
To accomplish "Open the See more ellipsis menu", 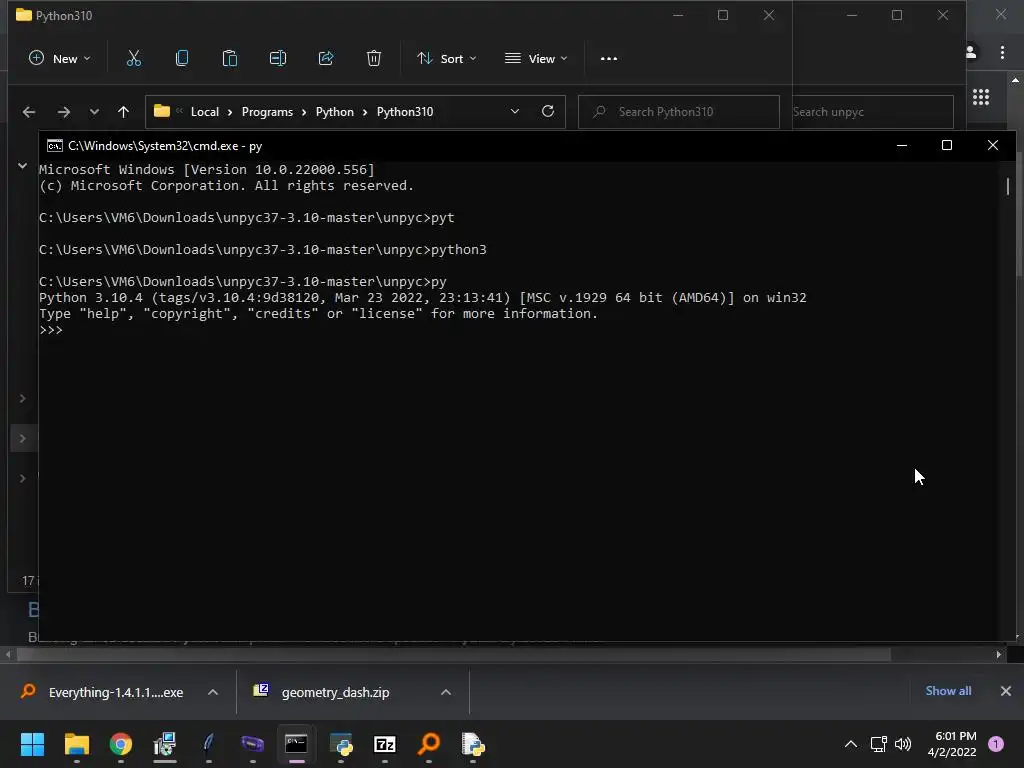I will [609, 58].
